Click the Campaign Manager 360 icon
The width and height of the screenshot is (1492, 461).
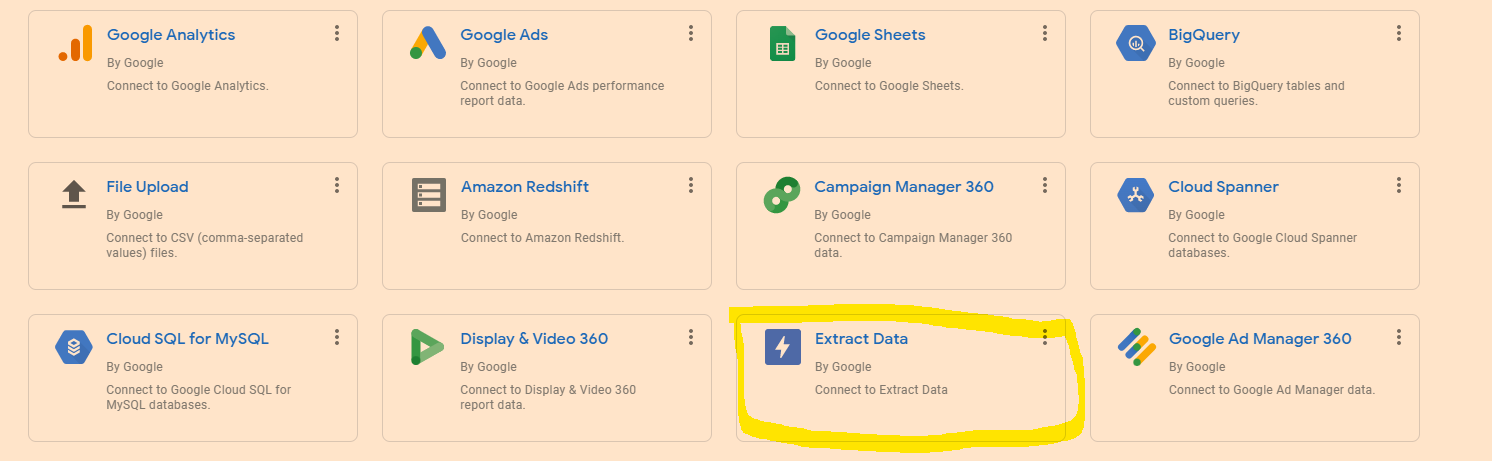pos(782,195)
